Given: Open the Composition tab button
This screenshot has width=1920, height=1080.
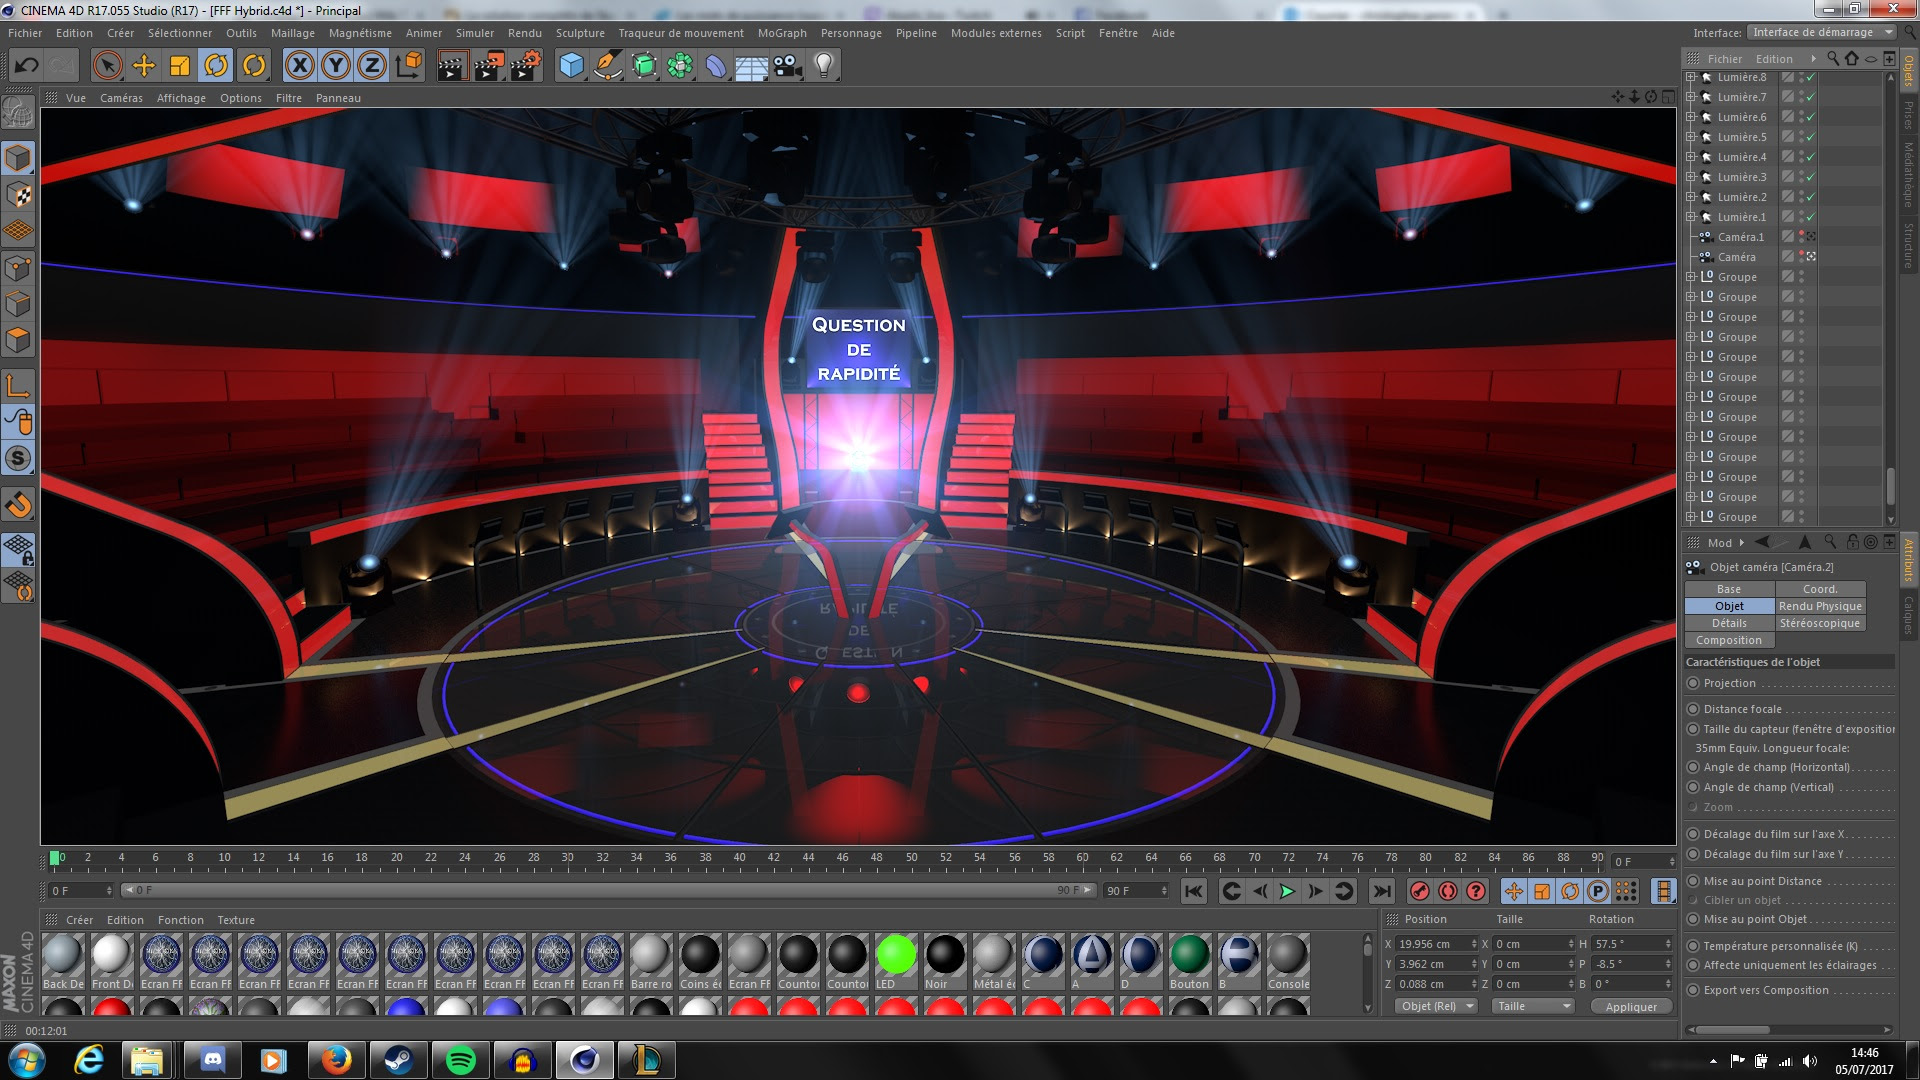Looking at the screenshot, I should point(1729,640).
